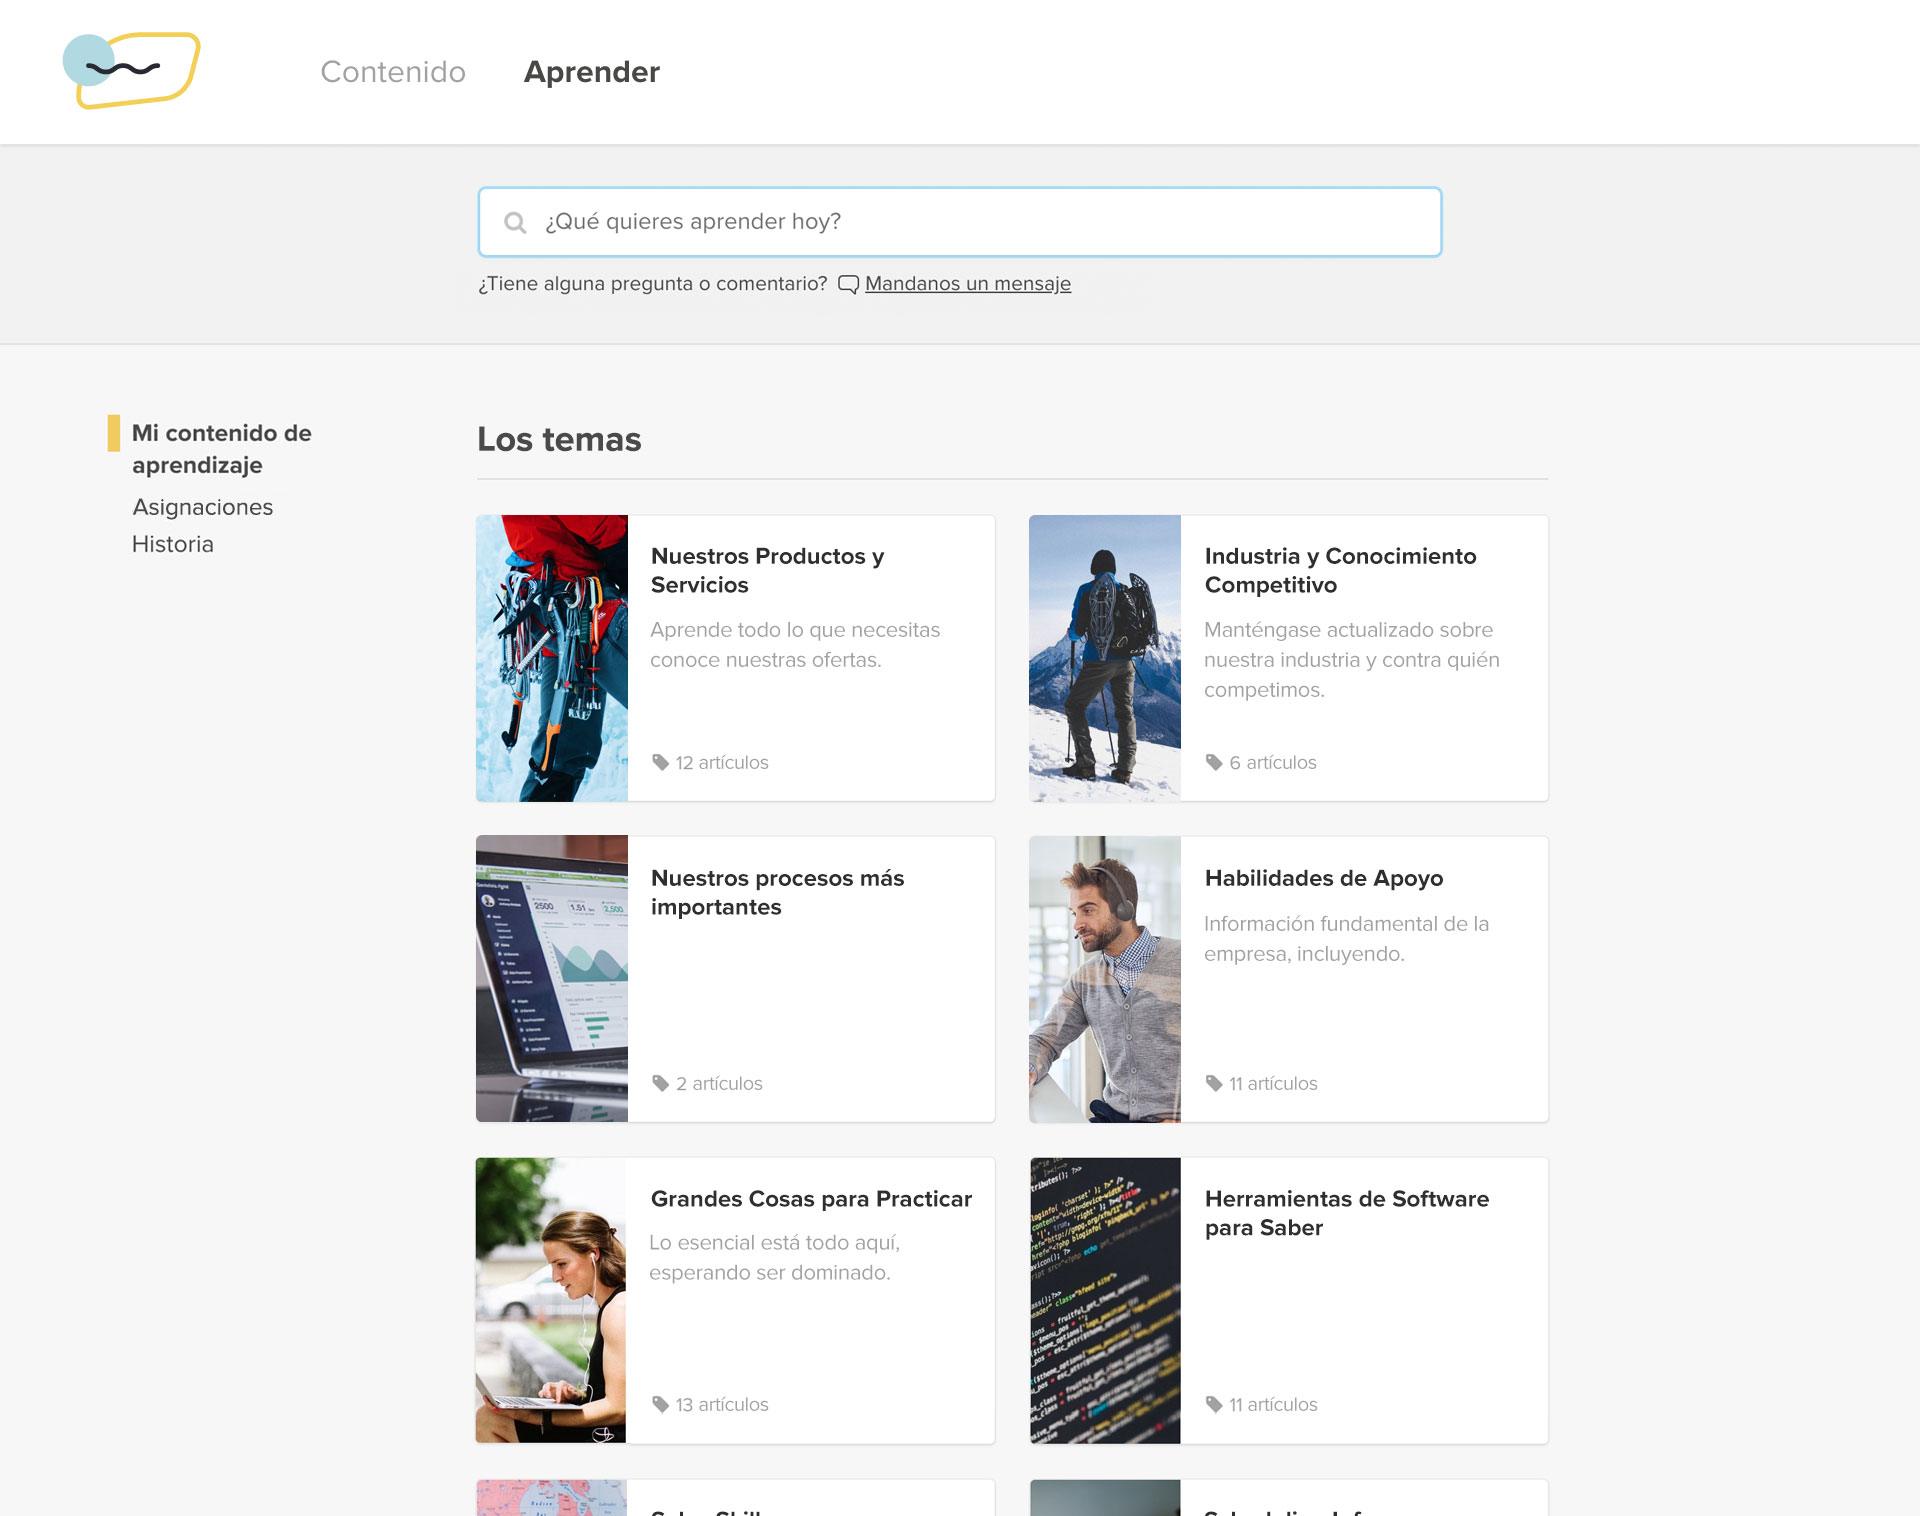The height and width of the screenshot is (1516, 1920).
Task: Click the woman with earphones thumbnail
Action: click(x=551, y=1300)
